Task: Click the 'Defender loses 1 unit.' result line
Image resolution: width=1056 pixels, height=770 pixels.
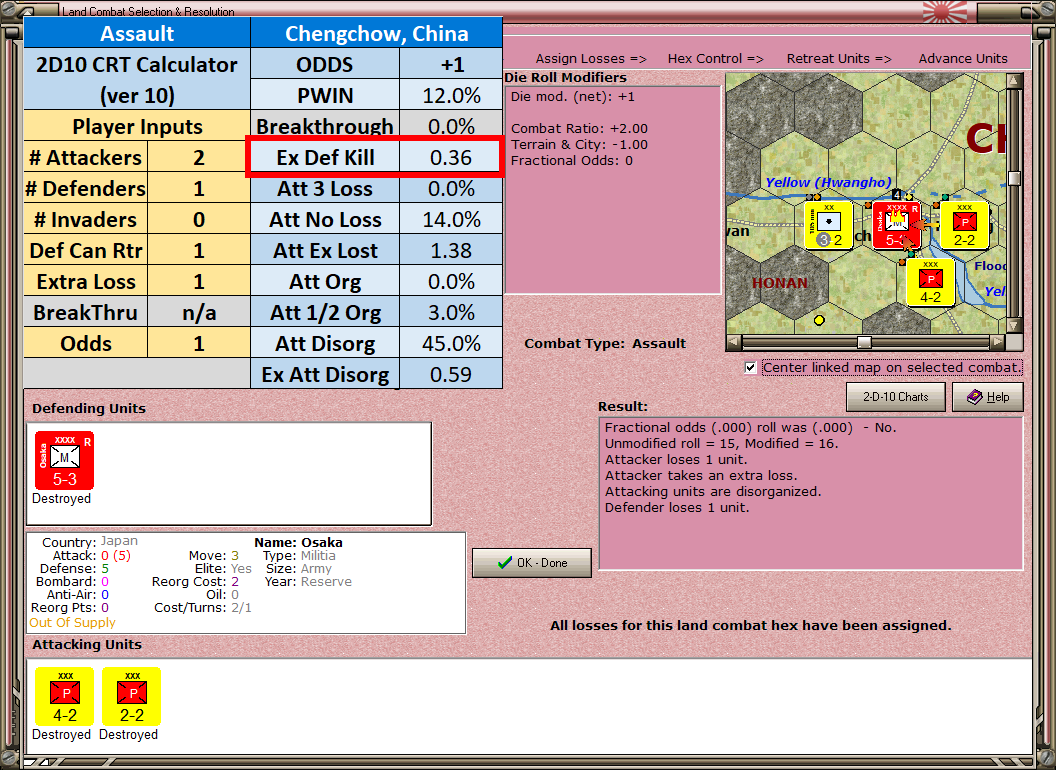Action: (677, 507)
